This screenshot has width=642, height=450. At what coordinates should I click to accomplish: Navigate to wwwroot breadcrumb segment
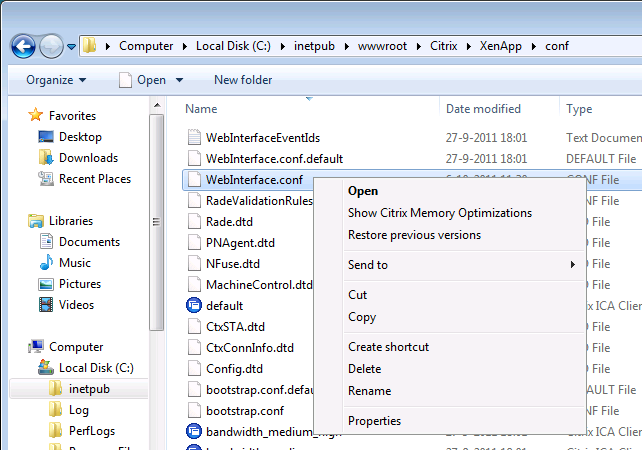(x=382, y=46)
